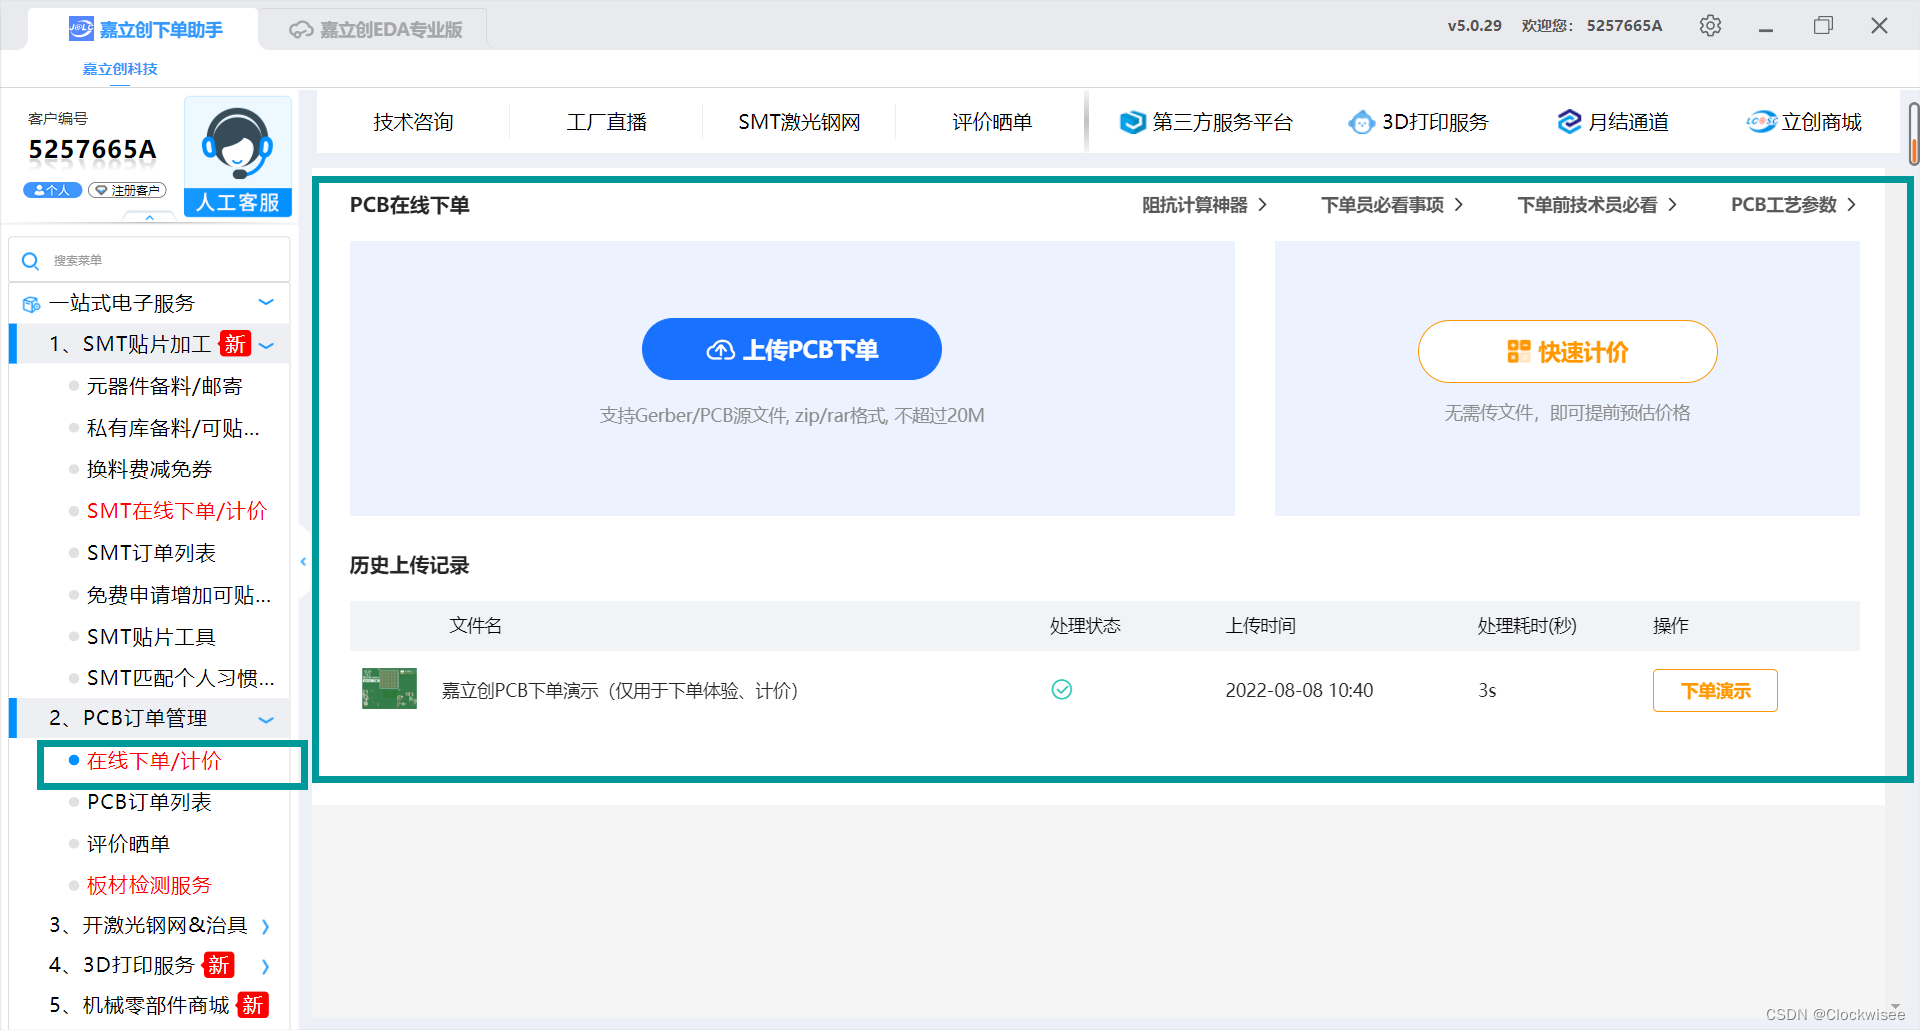Collapse the PCB订单管理 menu chevron
The width and height of the screenshot is (1920, 1030).
click(x=266, y=720)
